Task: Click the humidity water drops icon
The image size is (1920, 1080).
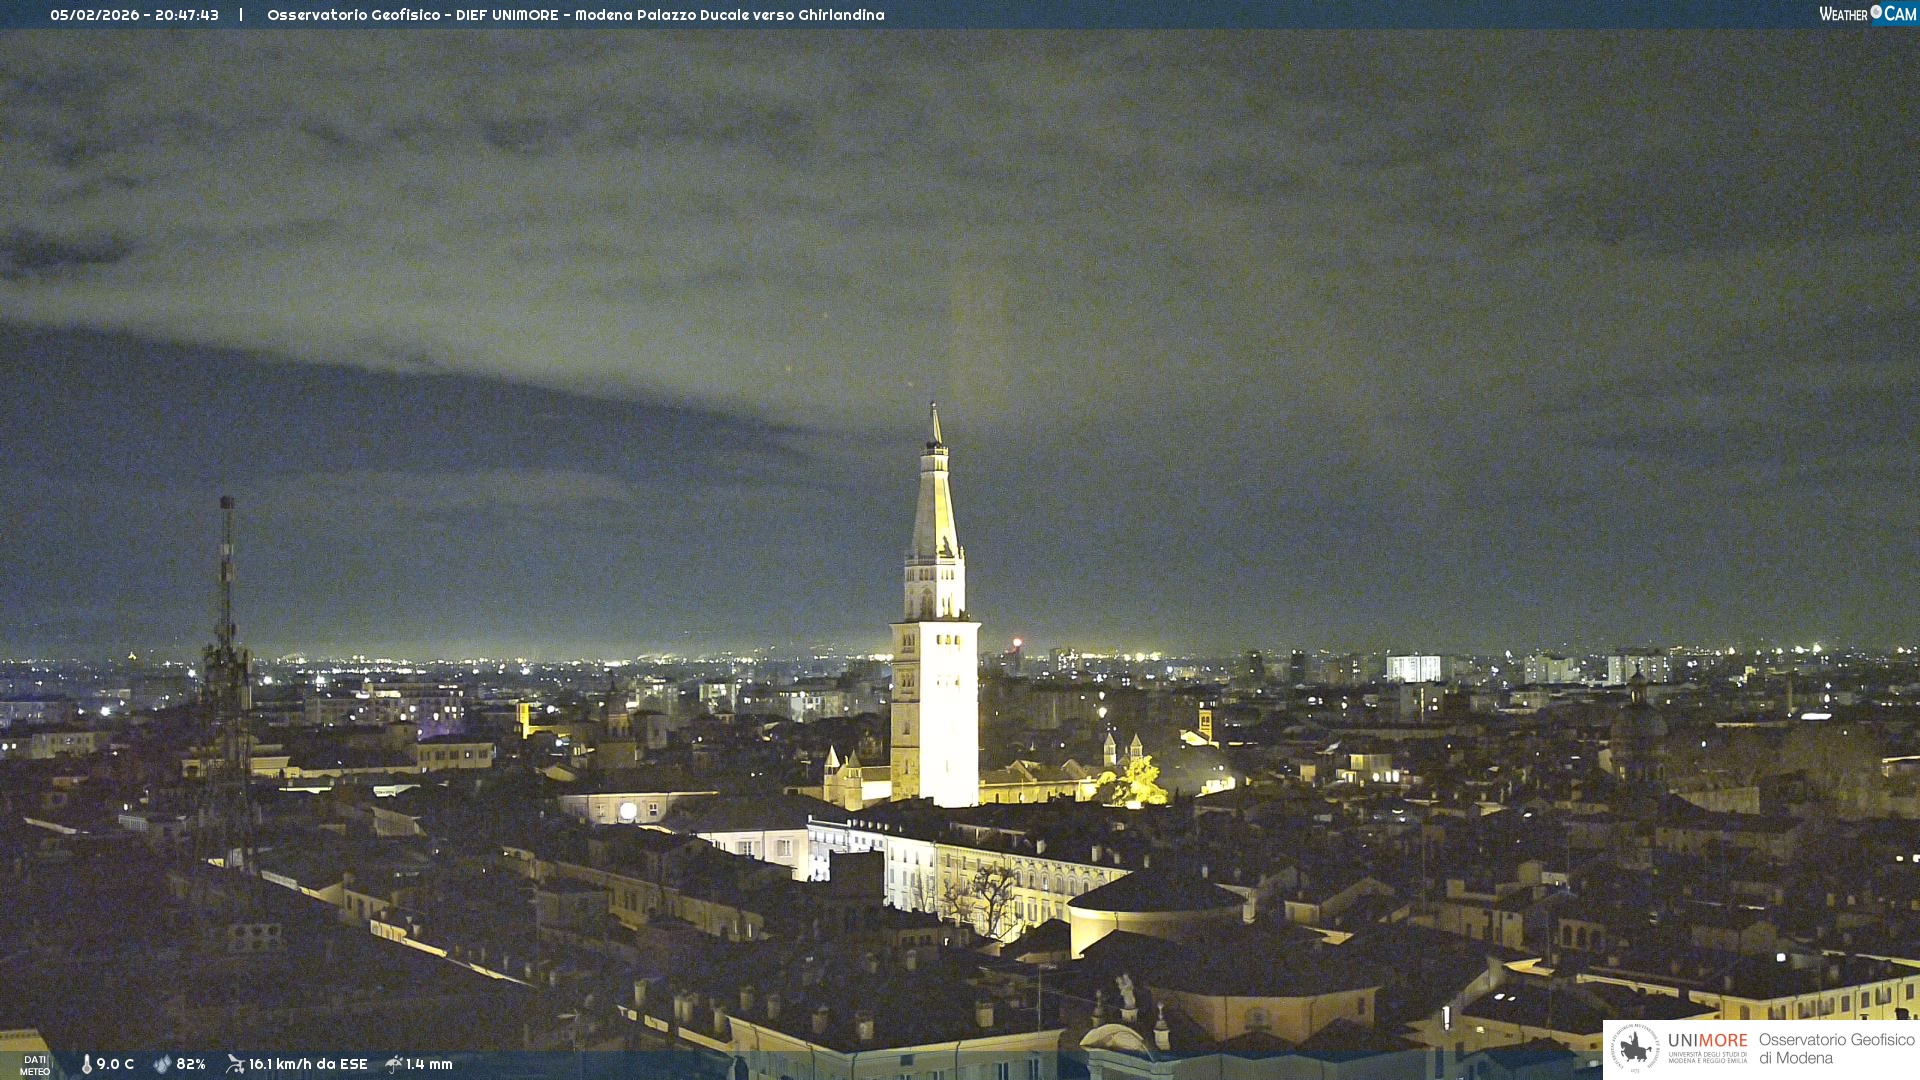Action: click(162, 1064)
